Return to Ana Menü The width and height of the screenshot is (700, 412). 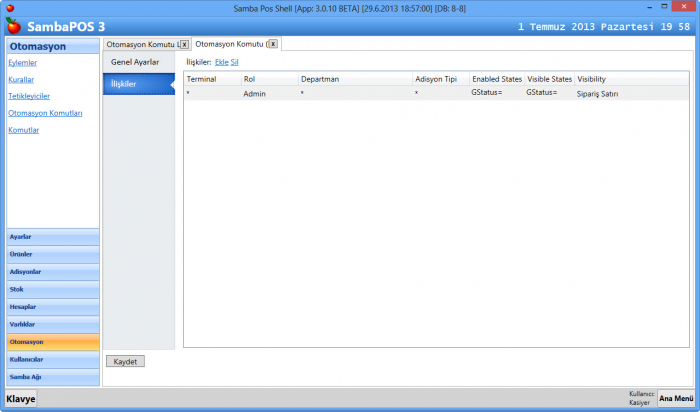(x=676, y=398)
